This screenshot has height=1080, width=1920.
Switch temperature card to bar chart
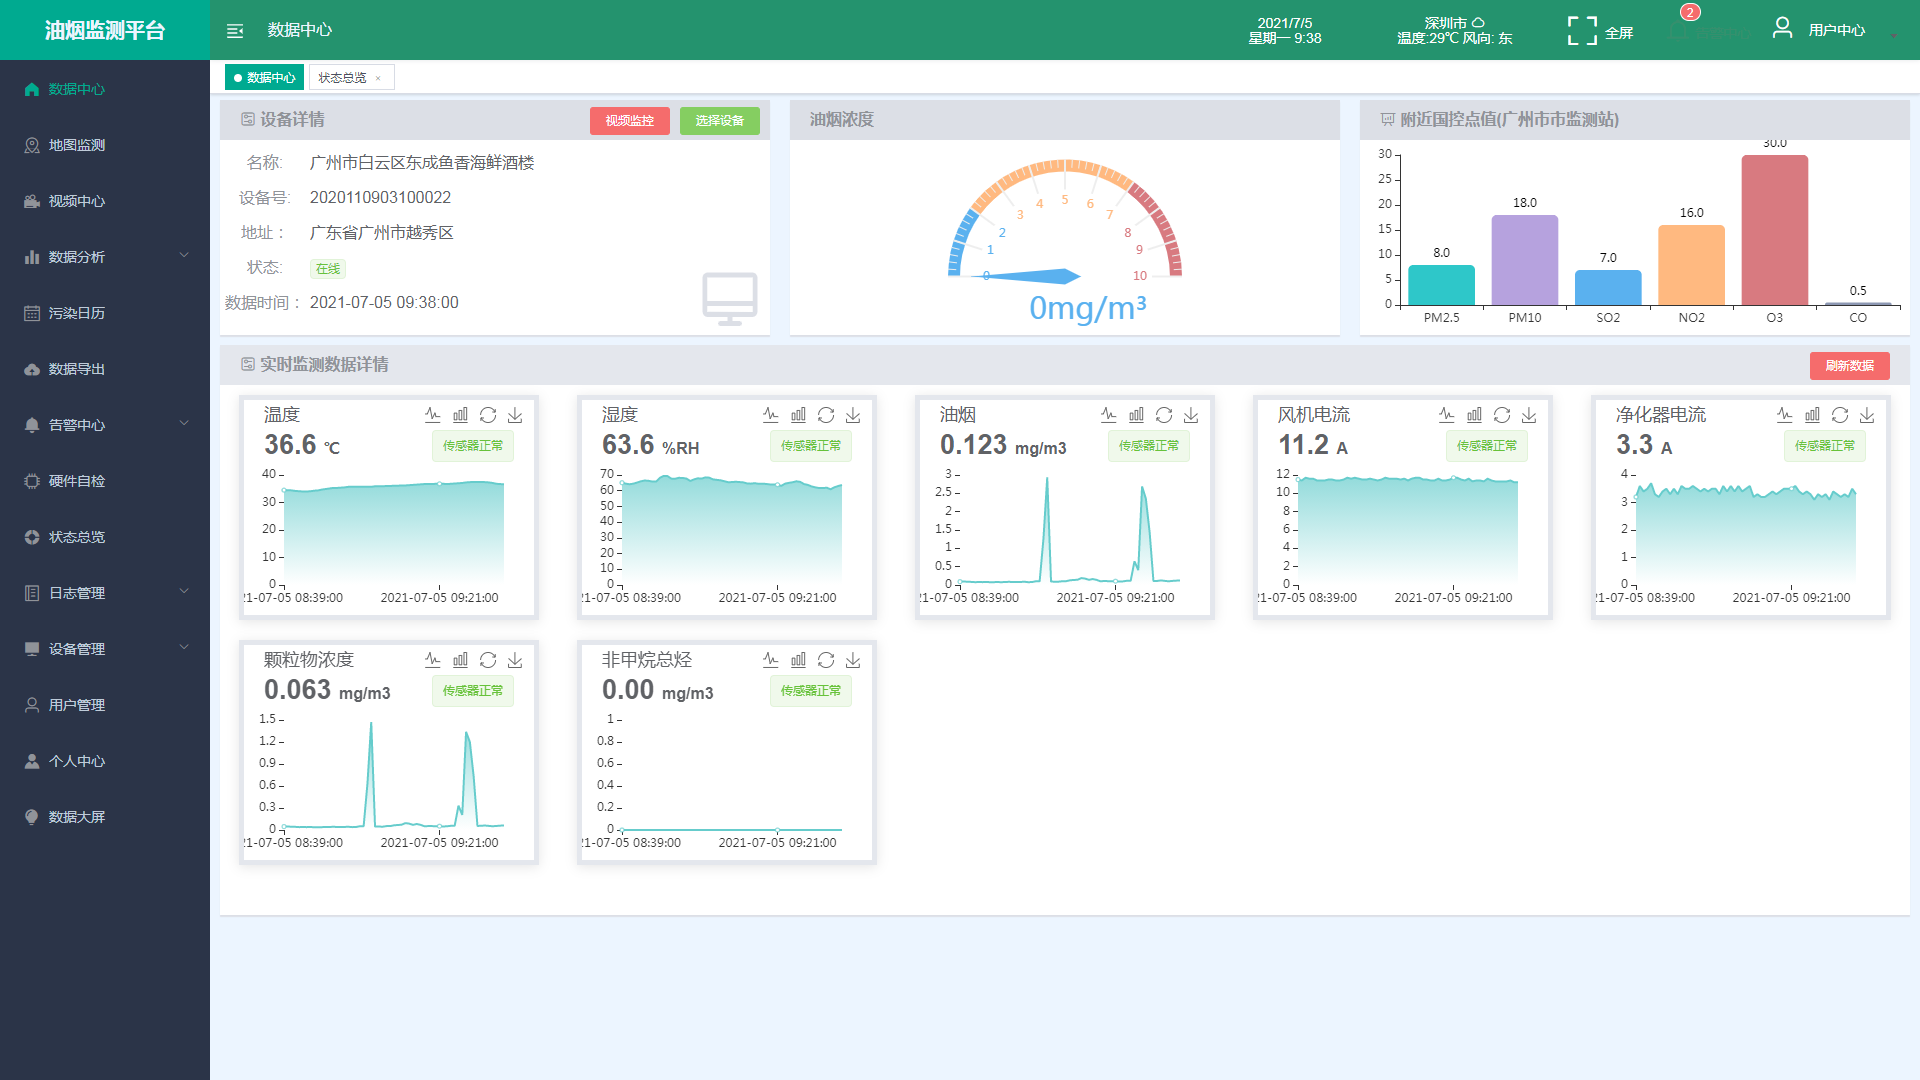(460, 414)
